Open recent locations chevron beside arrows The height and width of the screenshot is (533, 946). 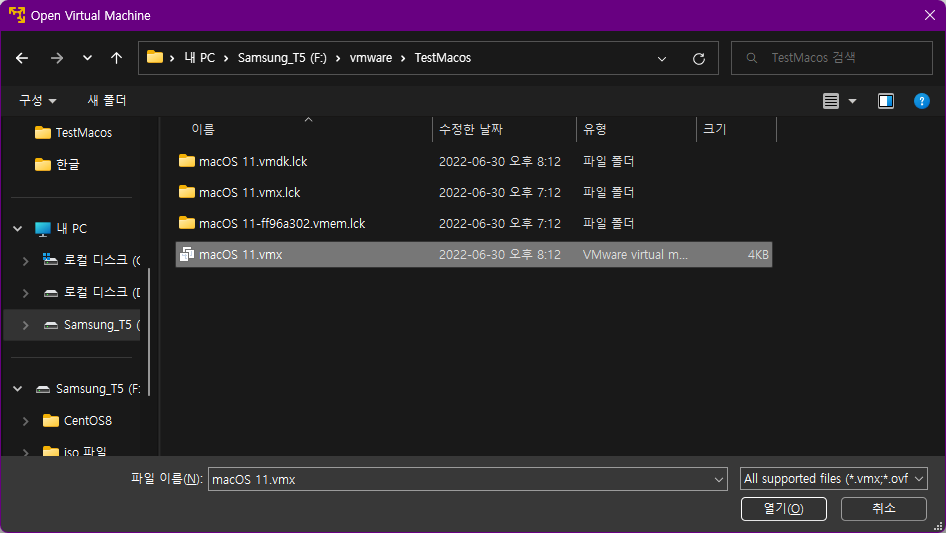coord(87,58)
